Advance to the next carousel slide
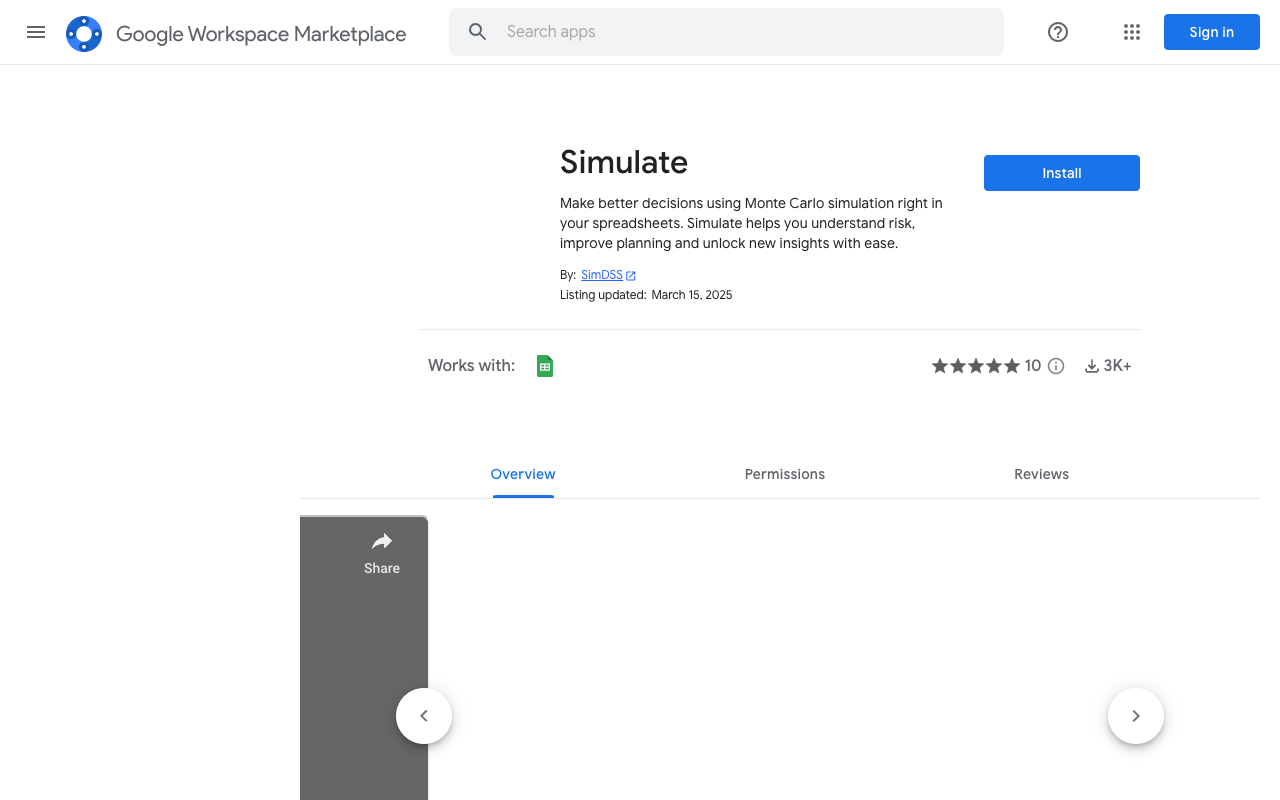Image resolution: width=1280 pixels, height=800 pixels. (x=1136, y=716)
